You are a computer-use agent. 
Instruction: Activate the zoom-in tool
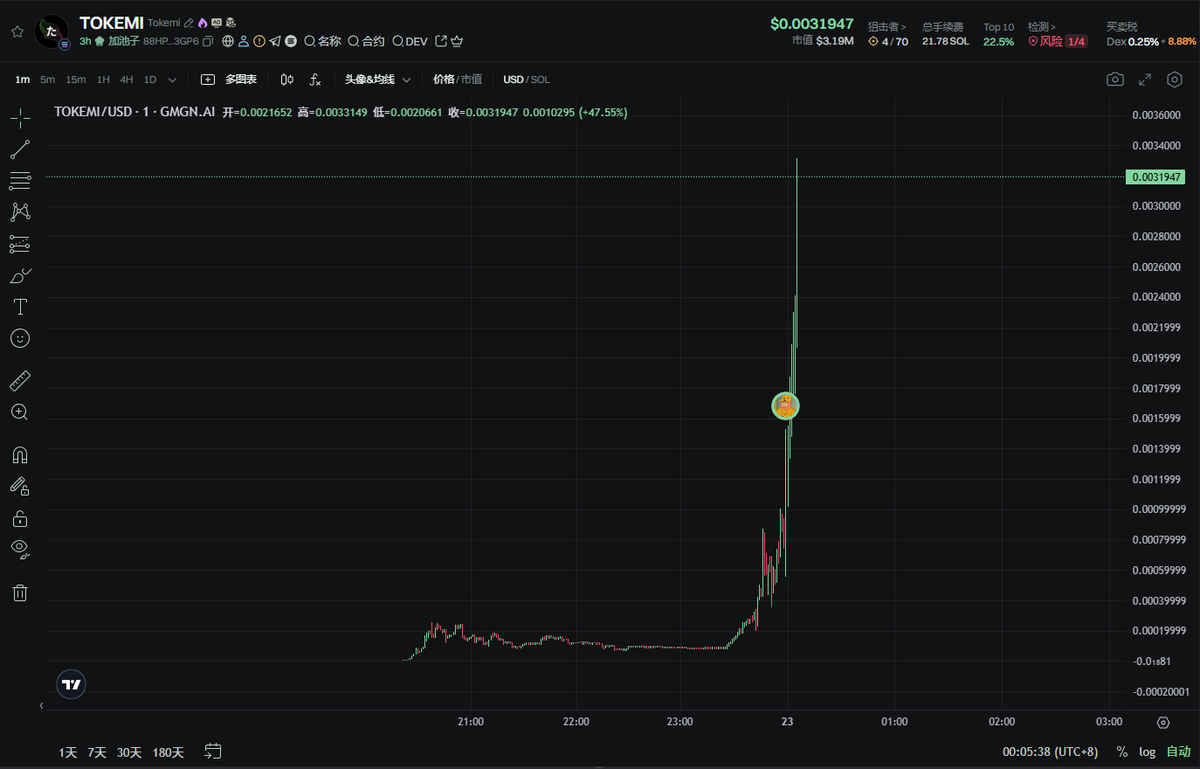(x=20, y=411)
